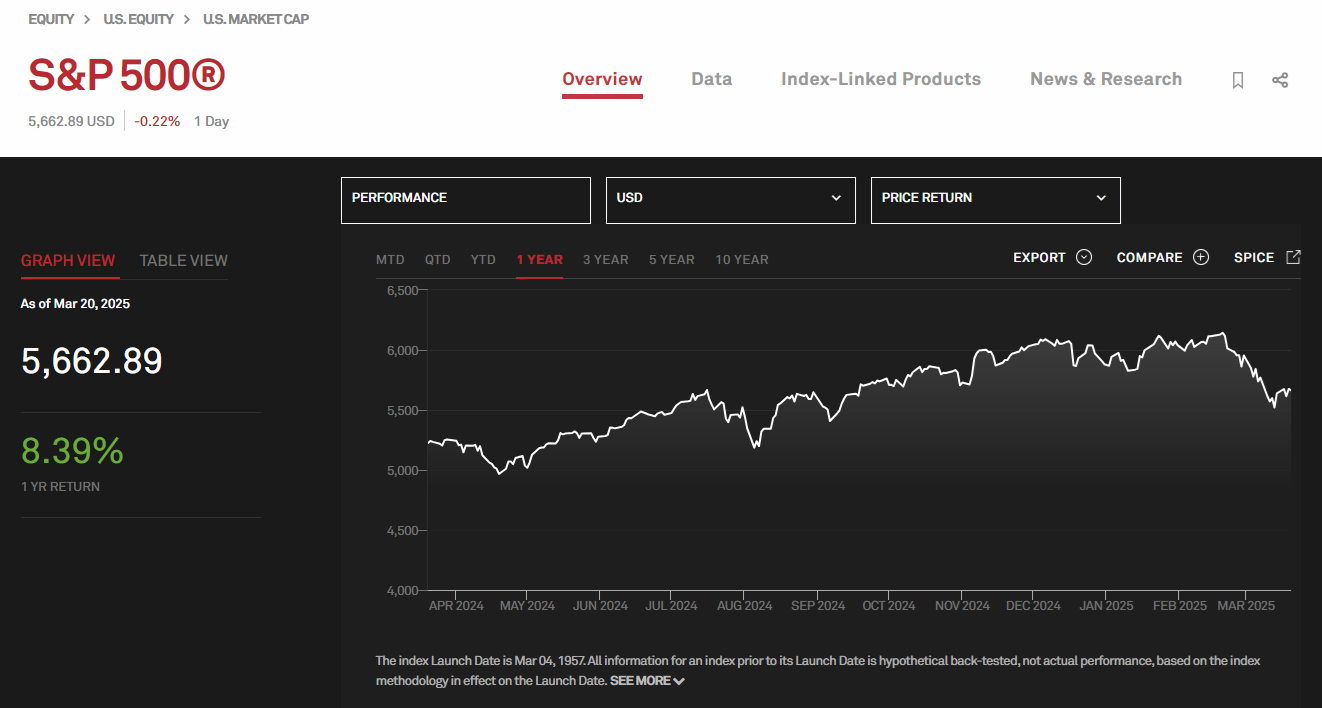Click the 5,662.89 USD price in header

click(71, 121)
